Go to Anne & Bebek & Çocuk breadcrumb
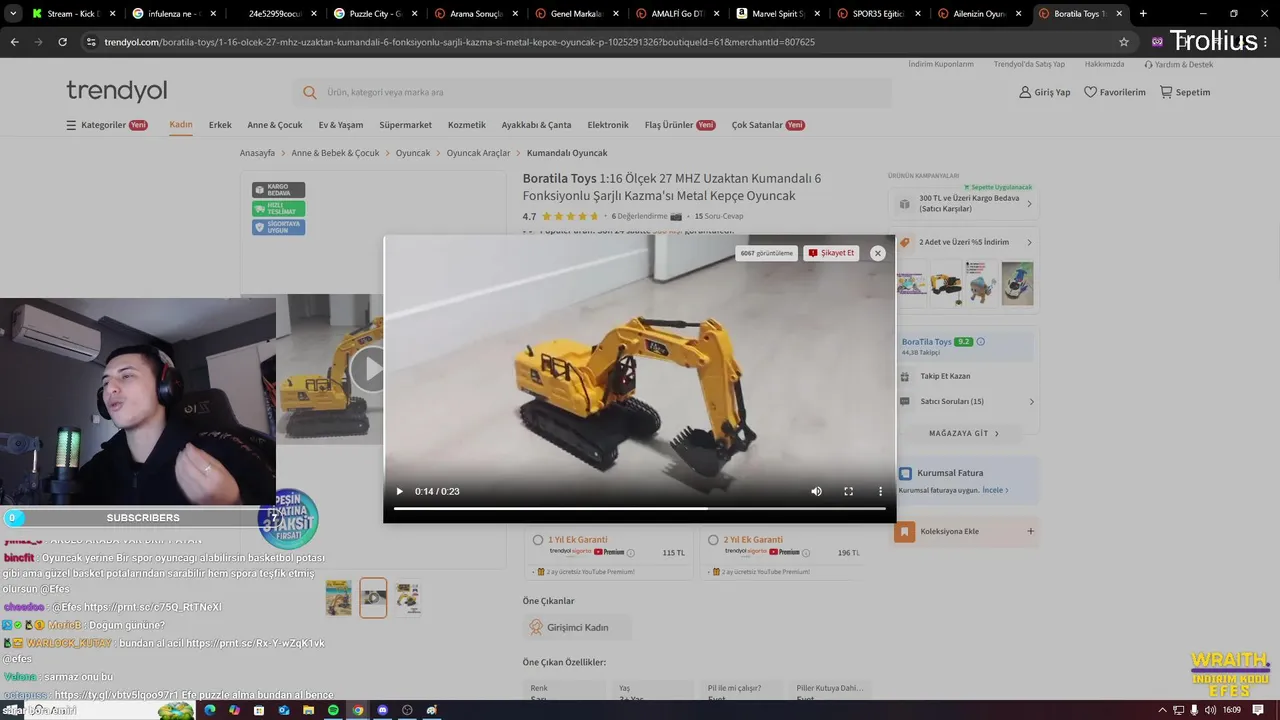The image size is (1280, 720). click(x=335, y=153)
